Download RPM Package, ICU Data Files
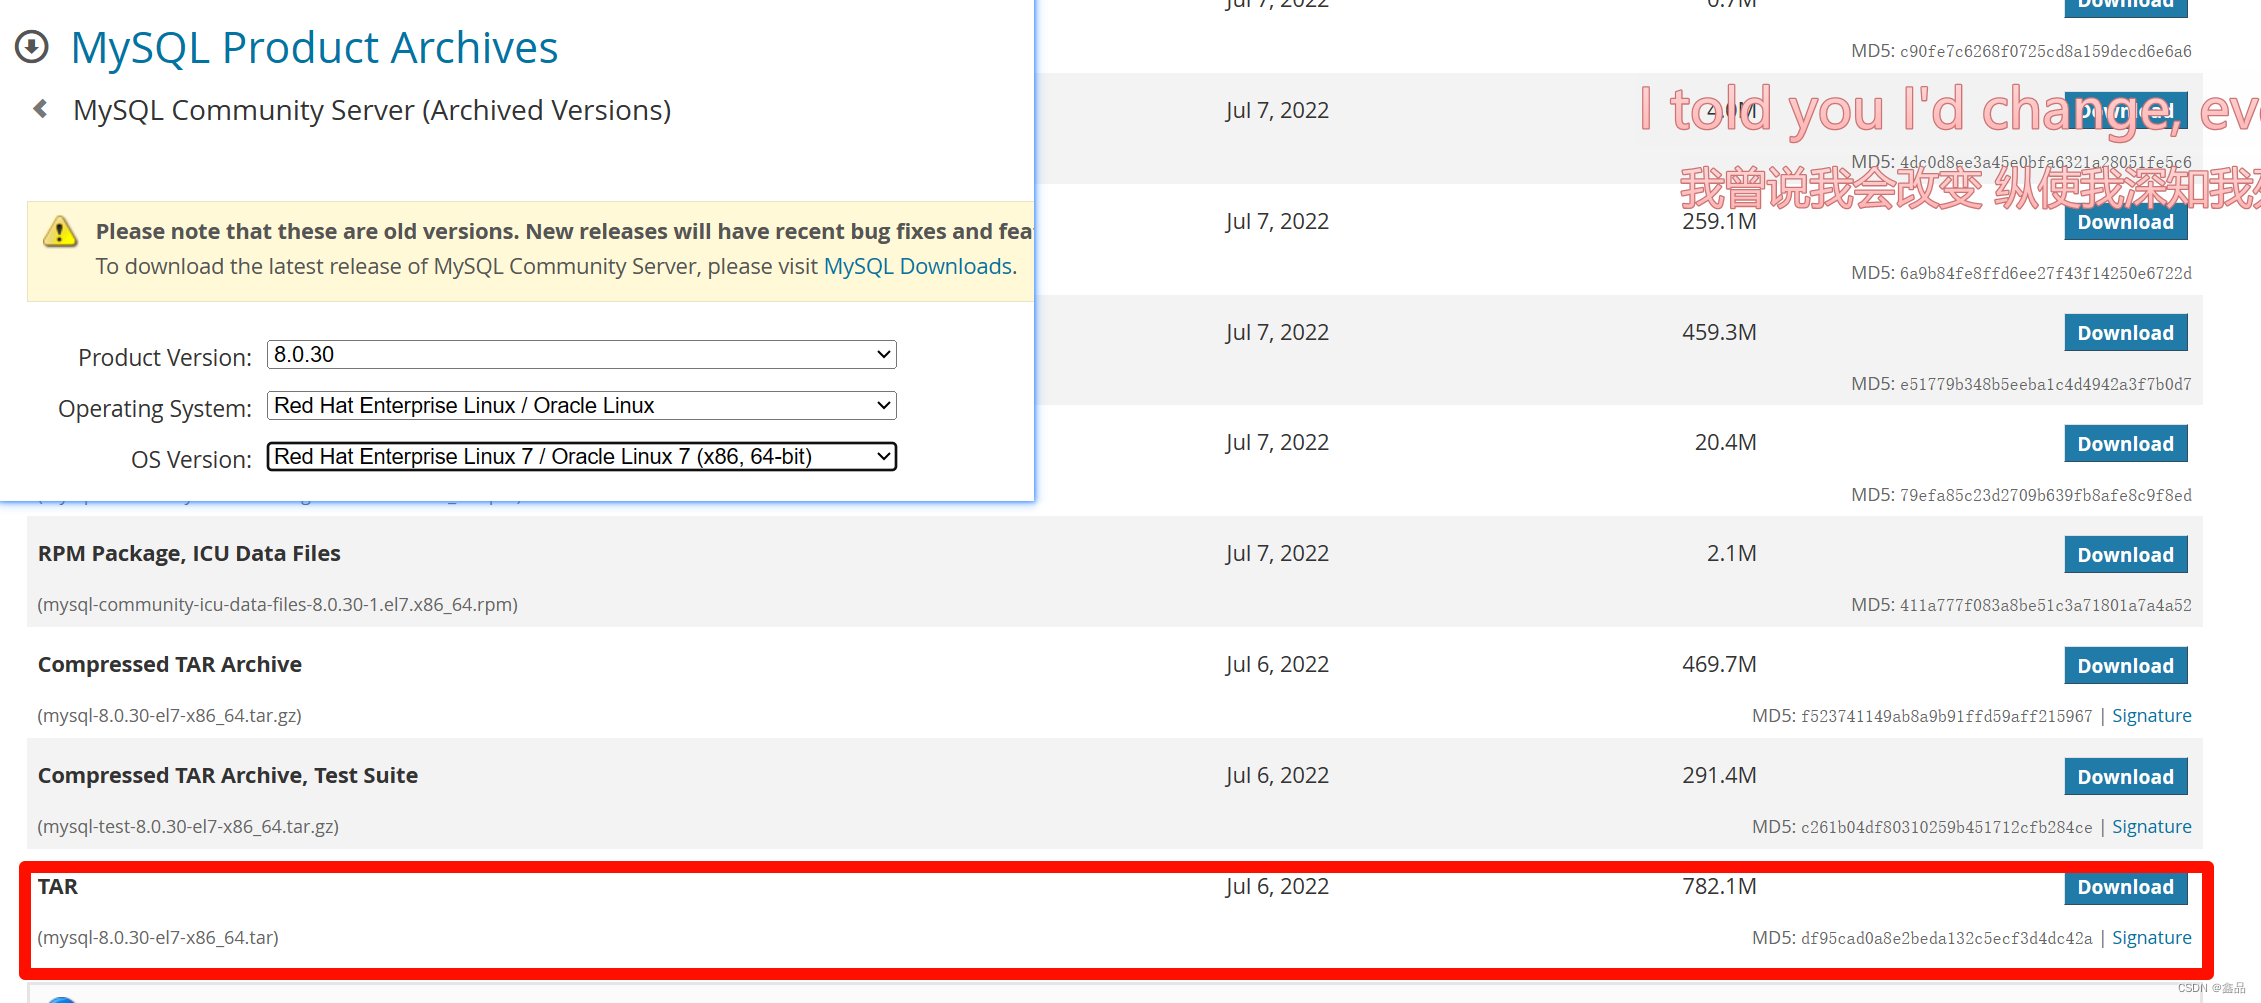2261x1003 pixels. click(x=2125, y=555)
